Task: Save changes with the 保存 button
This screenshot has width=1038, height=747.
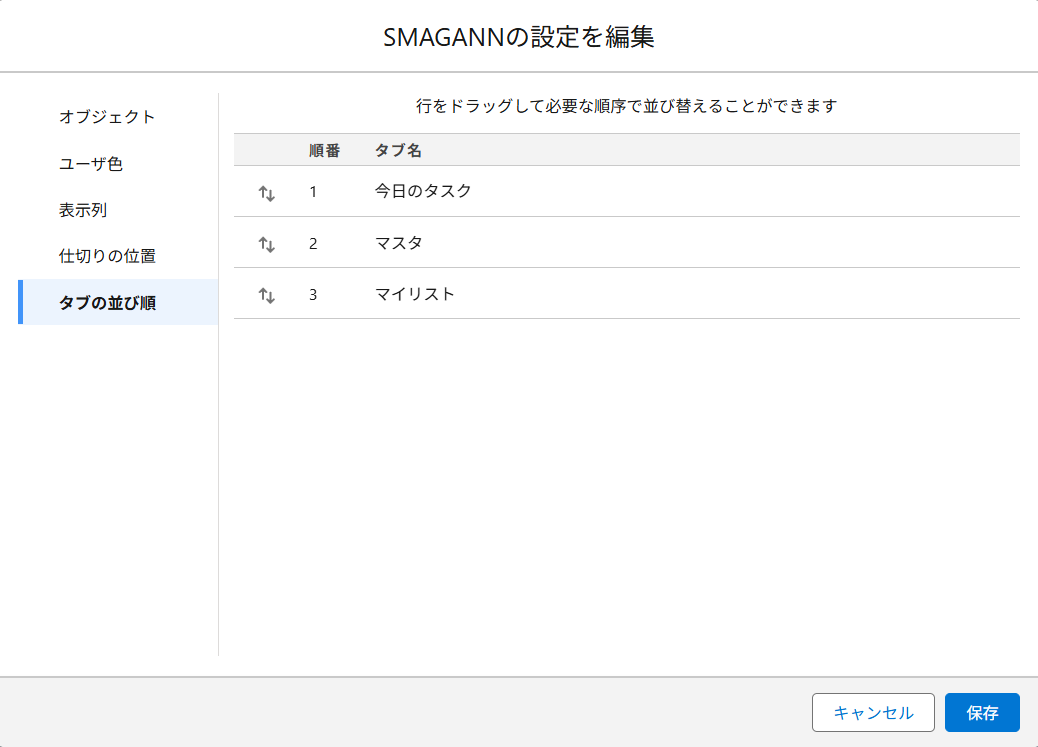Action: tap(981, 713)
